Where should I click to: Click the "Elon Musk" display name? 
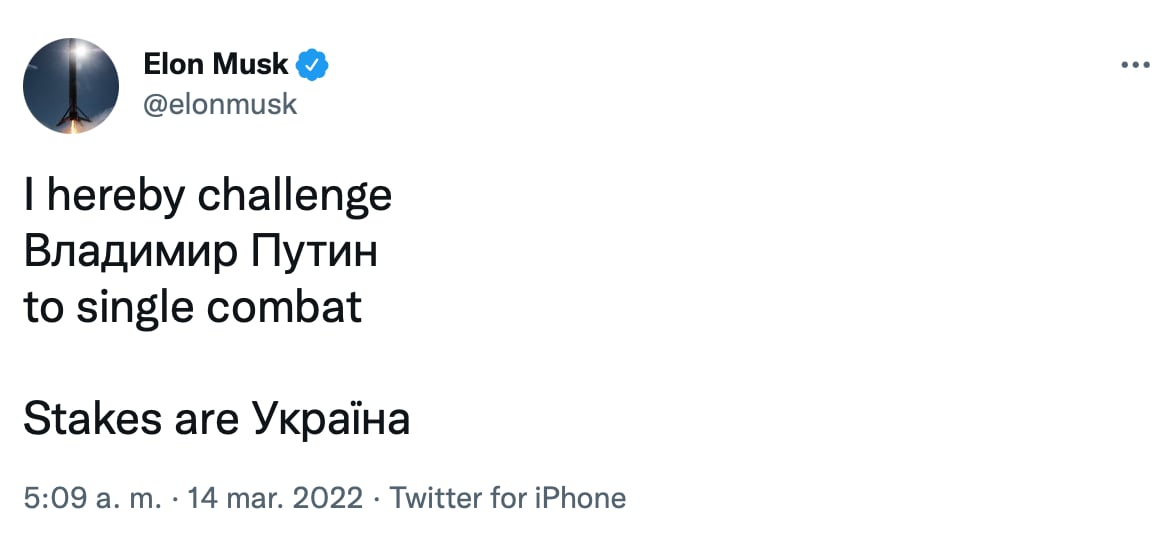click(x=216, y=66)
